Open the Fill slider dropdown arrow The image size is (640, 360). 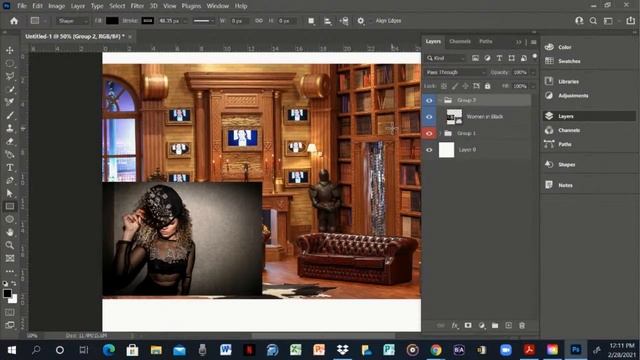(x=533, y=87)
